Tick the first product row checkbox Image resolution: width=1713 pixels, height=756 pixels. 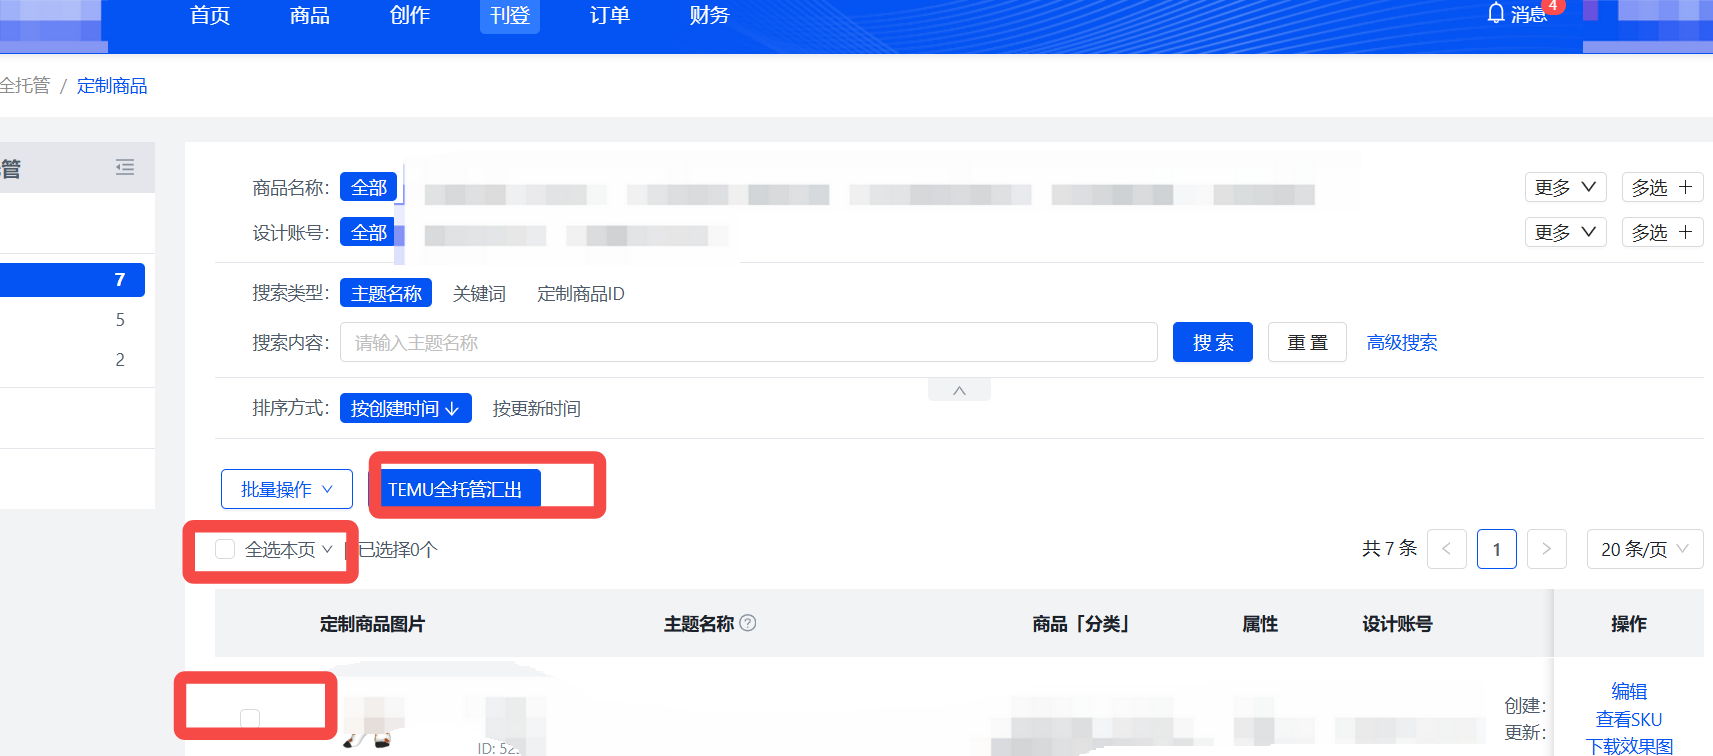(x=250, y=718)
